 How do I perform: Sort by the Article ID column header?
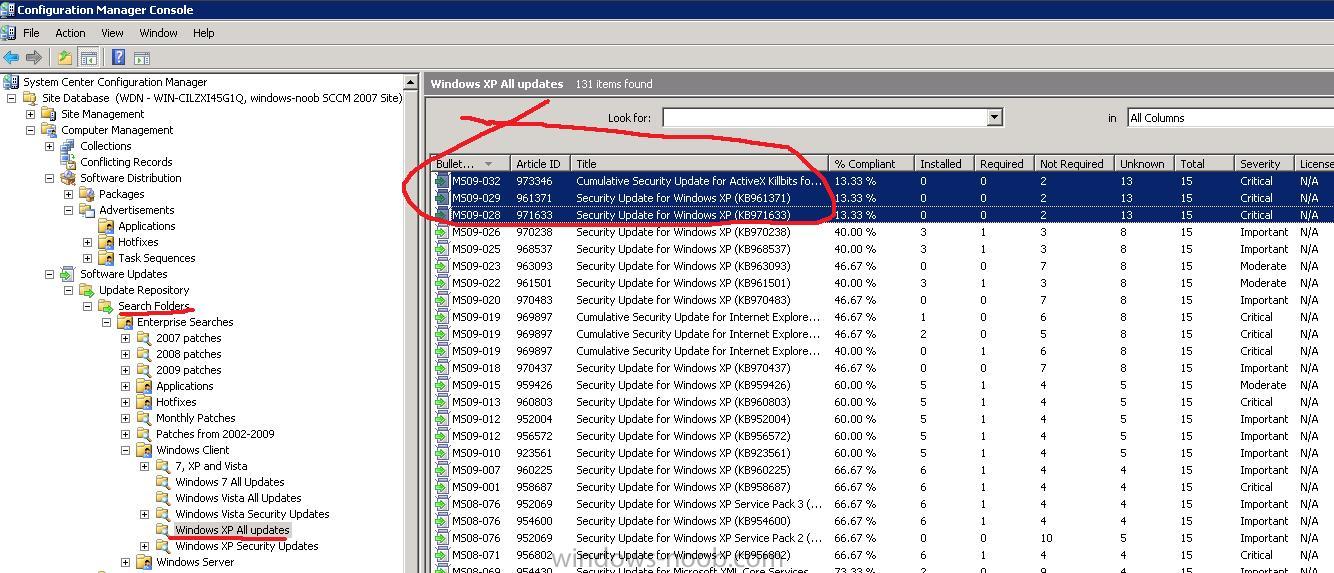[x=540, y=164]
